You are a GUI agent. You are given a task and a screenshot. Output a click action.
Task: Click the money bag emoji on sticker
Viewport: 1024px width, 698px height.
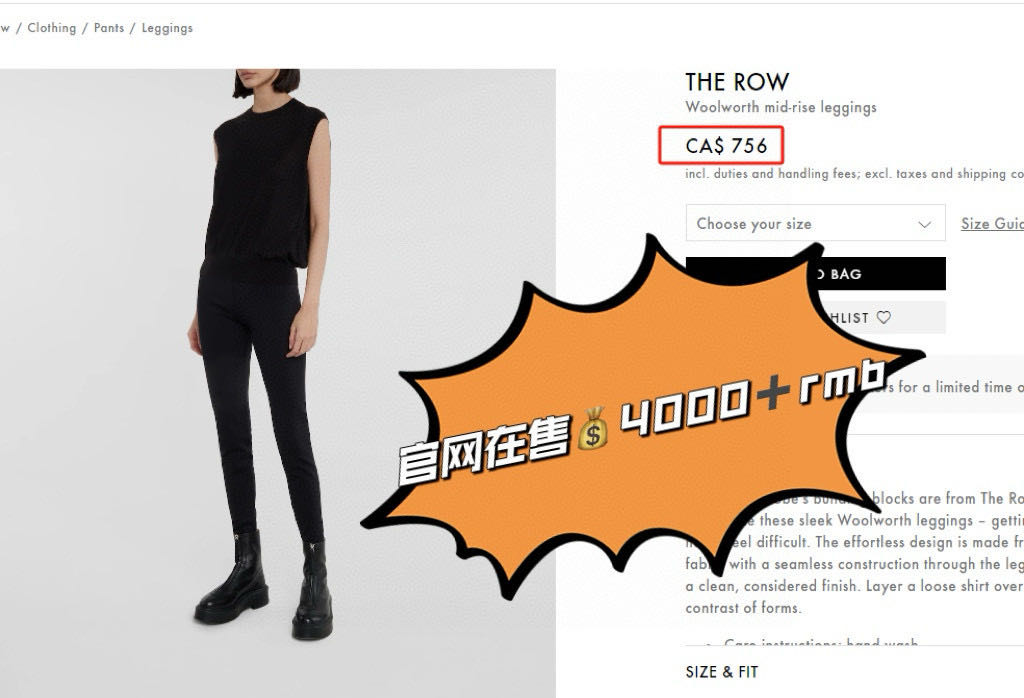(592, 428)
